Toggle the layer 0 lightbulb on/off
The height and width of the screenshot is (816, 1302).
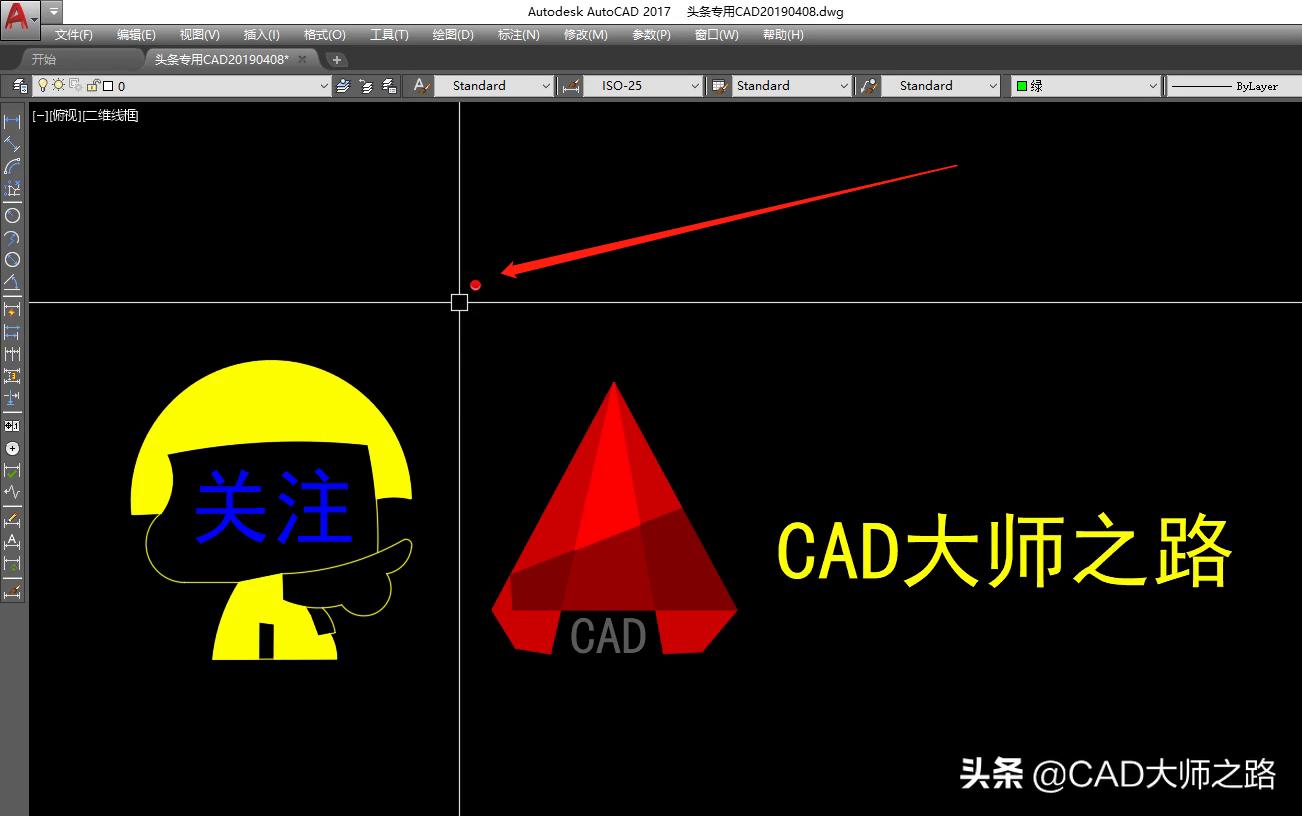coord(43,85)
